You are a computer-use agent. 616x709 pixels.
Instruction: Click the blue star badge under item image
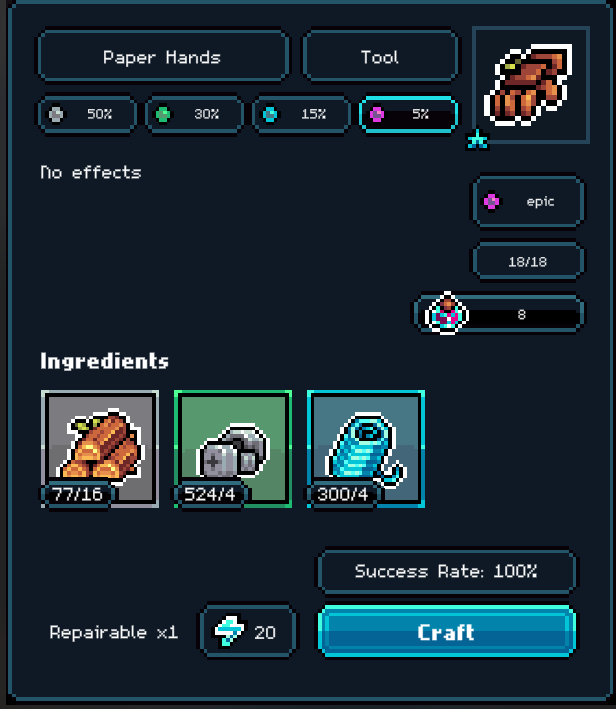point(478,140)
